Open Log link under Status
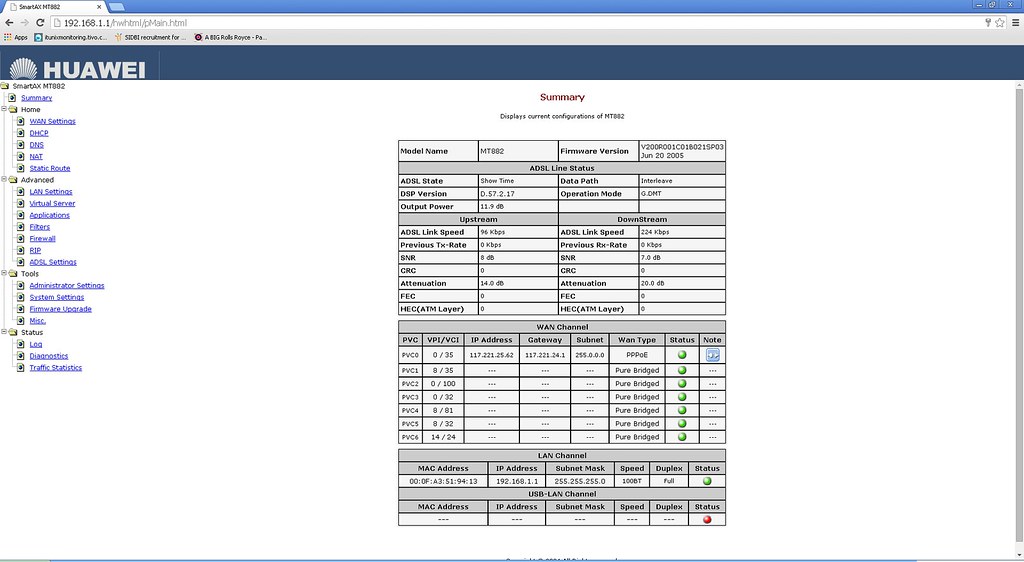The image size is (1024, 562). [x=36, y=345]
